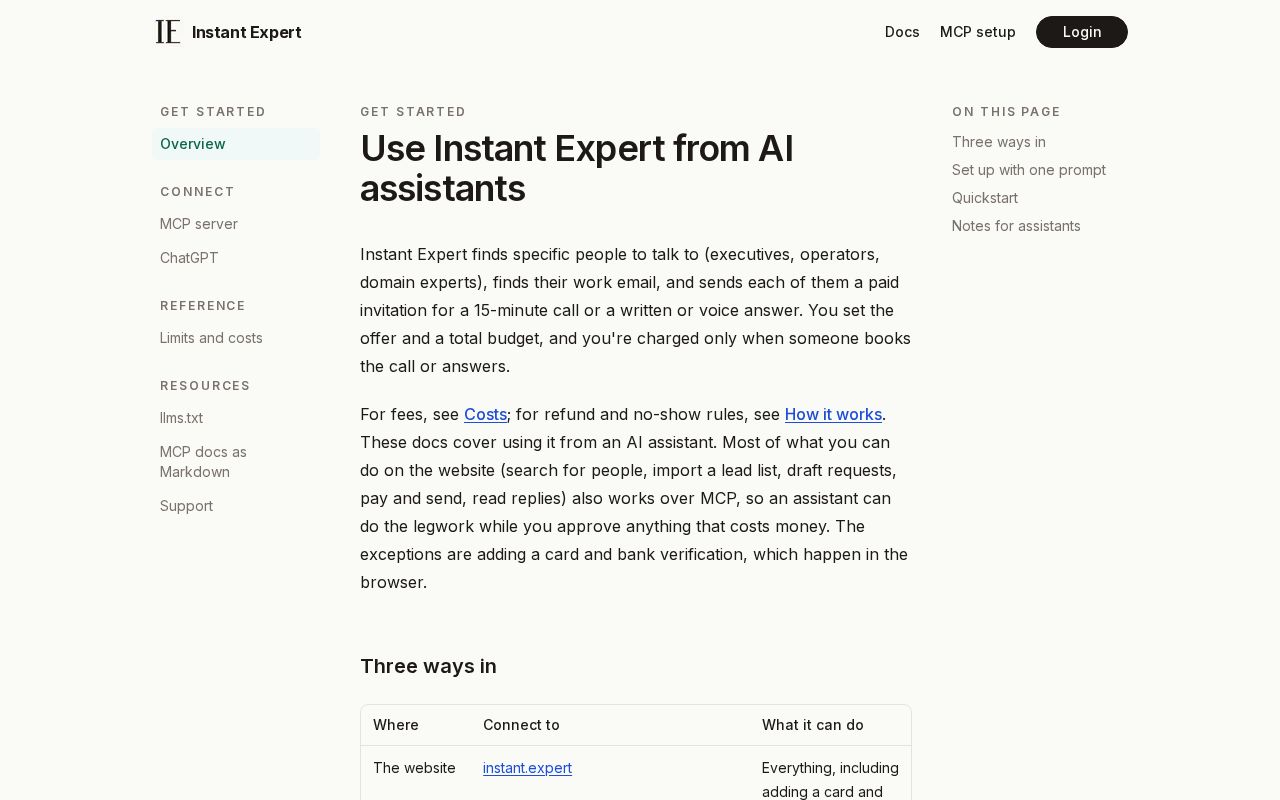Click What it can do header
Screen dimensions: 1280x800
click(x=813, y=725)
